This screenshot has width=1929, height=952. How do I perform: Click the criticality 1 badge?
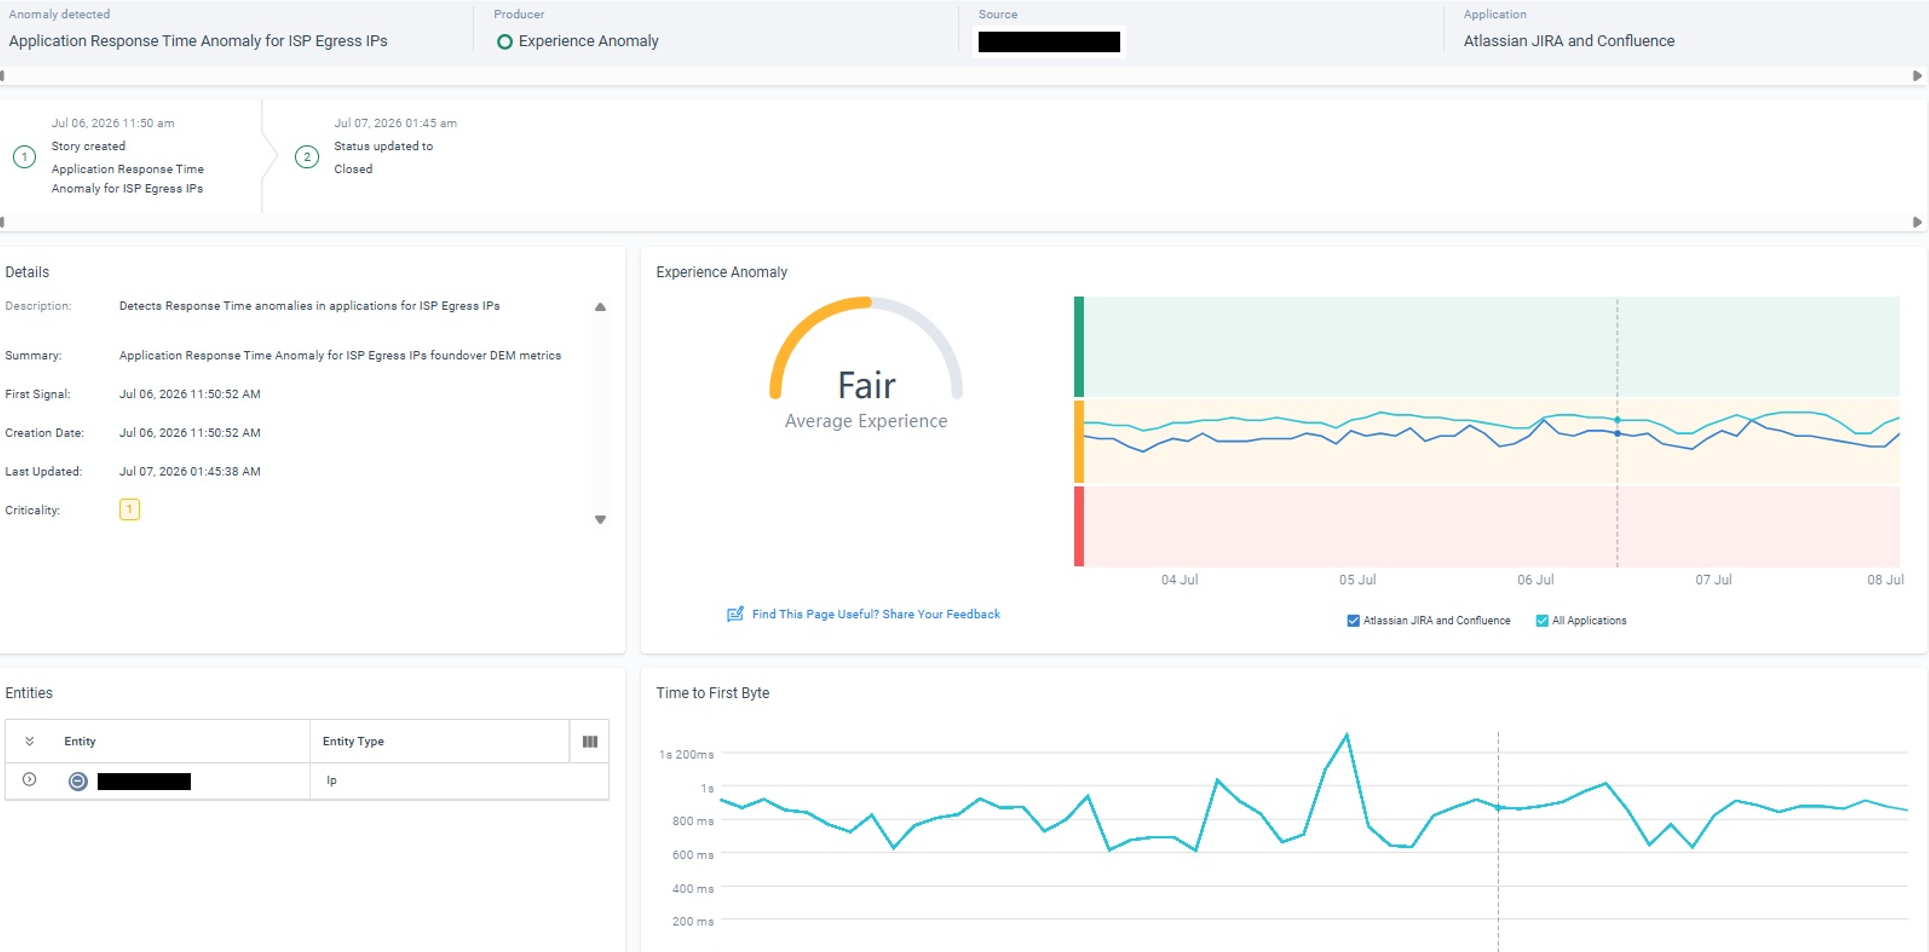tap(129, 509)
